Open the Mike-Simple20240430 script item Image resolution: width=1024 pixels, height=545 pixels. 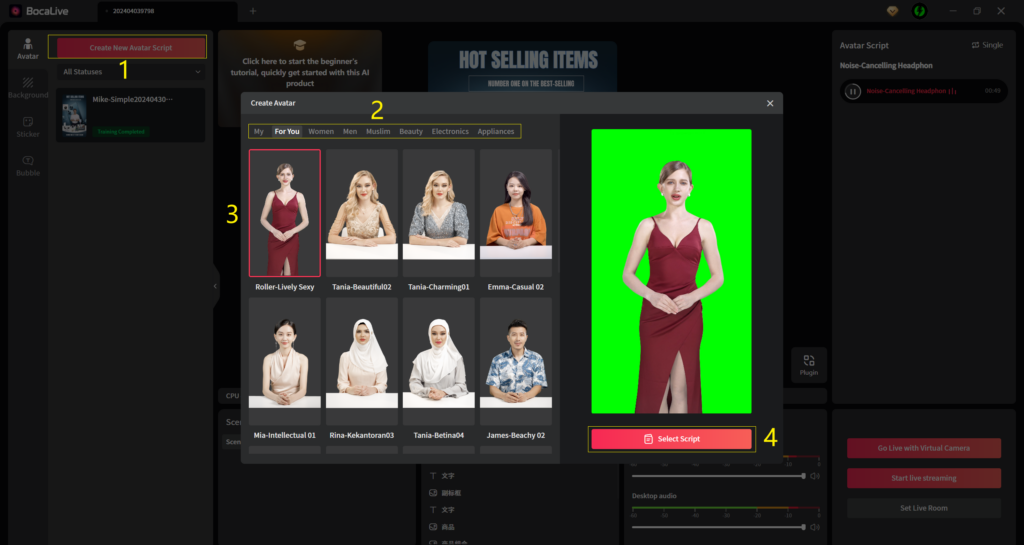131,115
